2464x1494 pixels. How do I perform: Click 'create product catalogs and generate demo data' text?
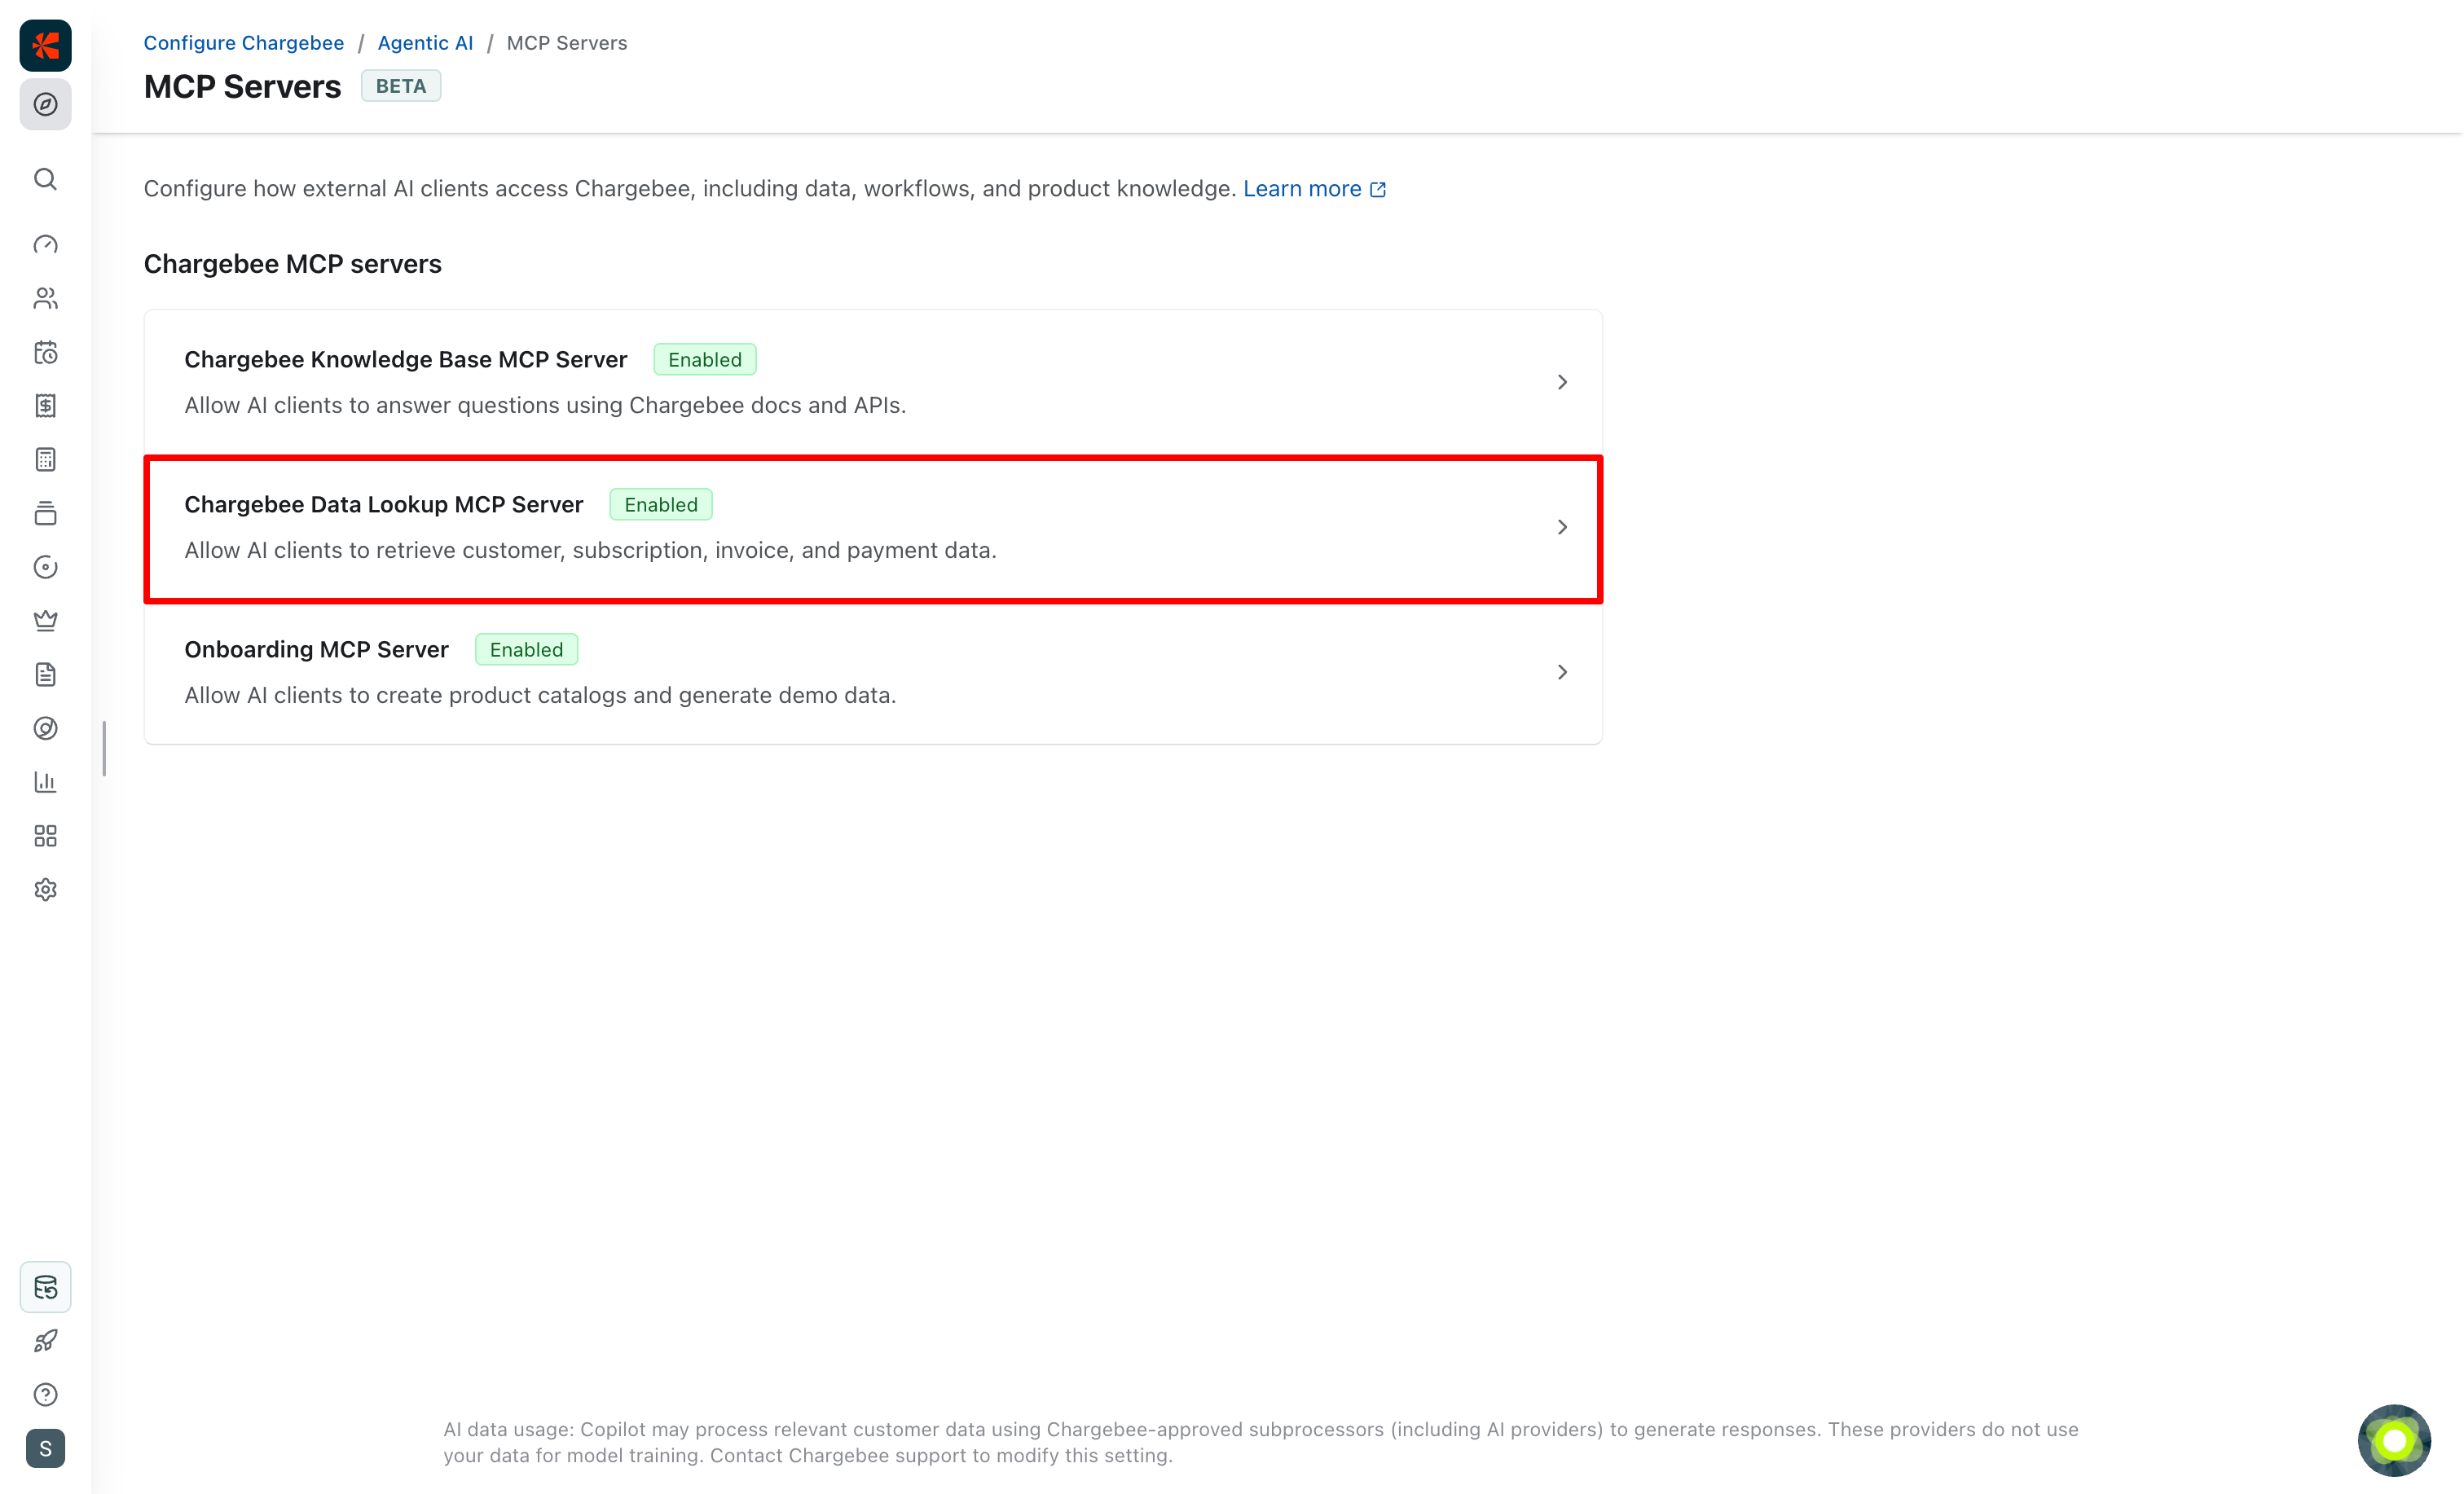tap(540, 695)
